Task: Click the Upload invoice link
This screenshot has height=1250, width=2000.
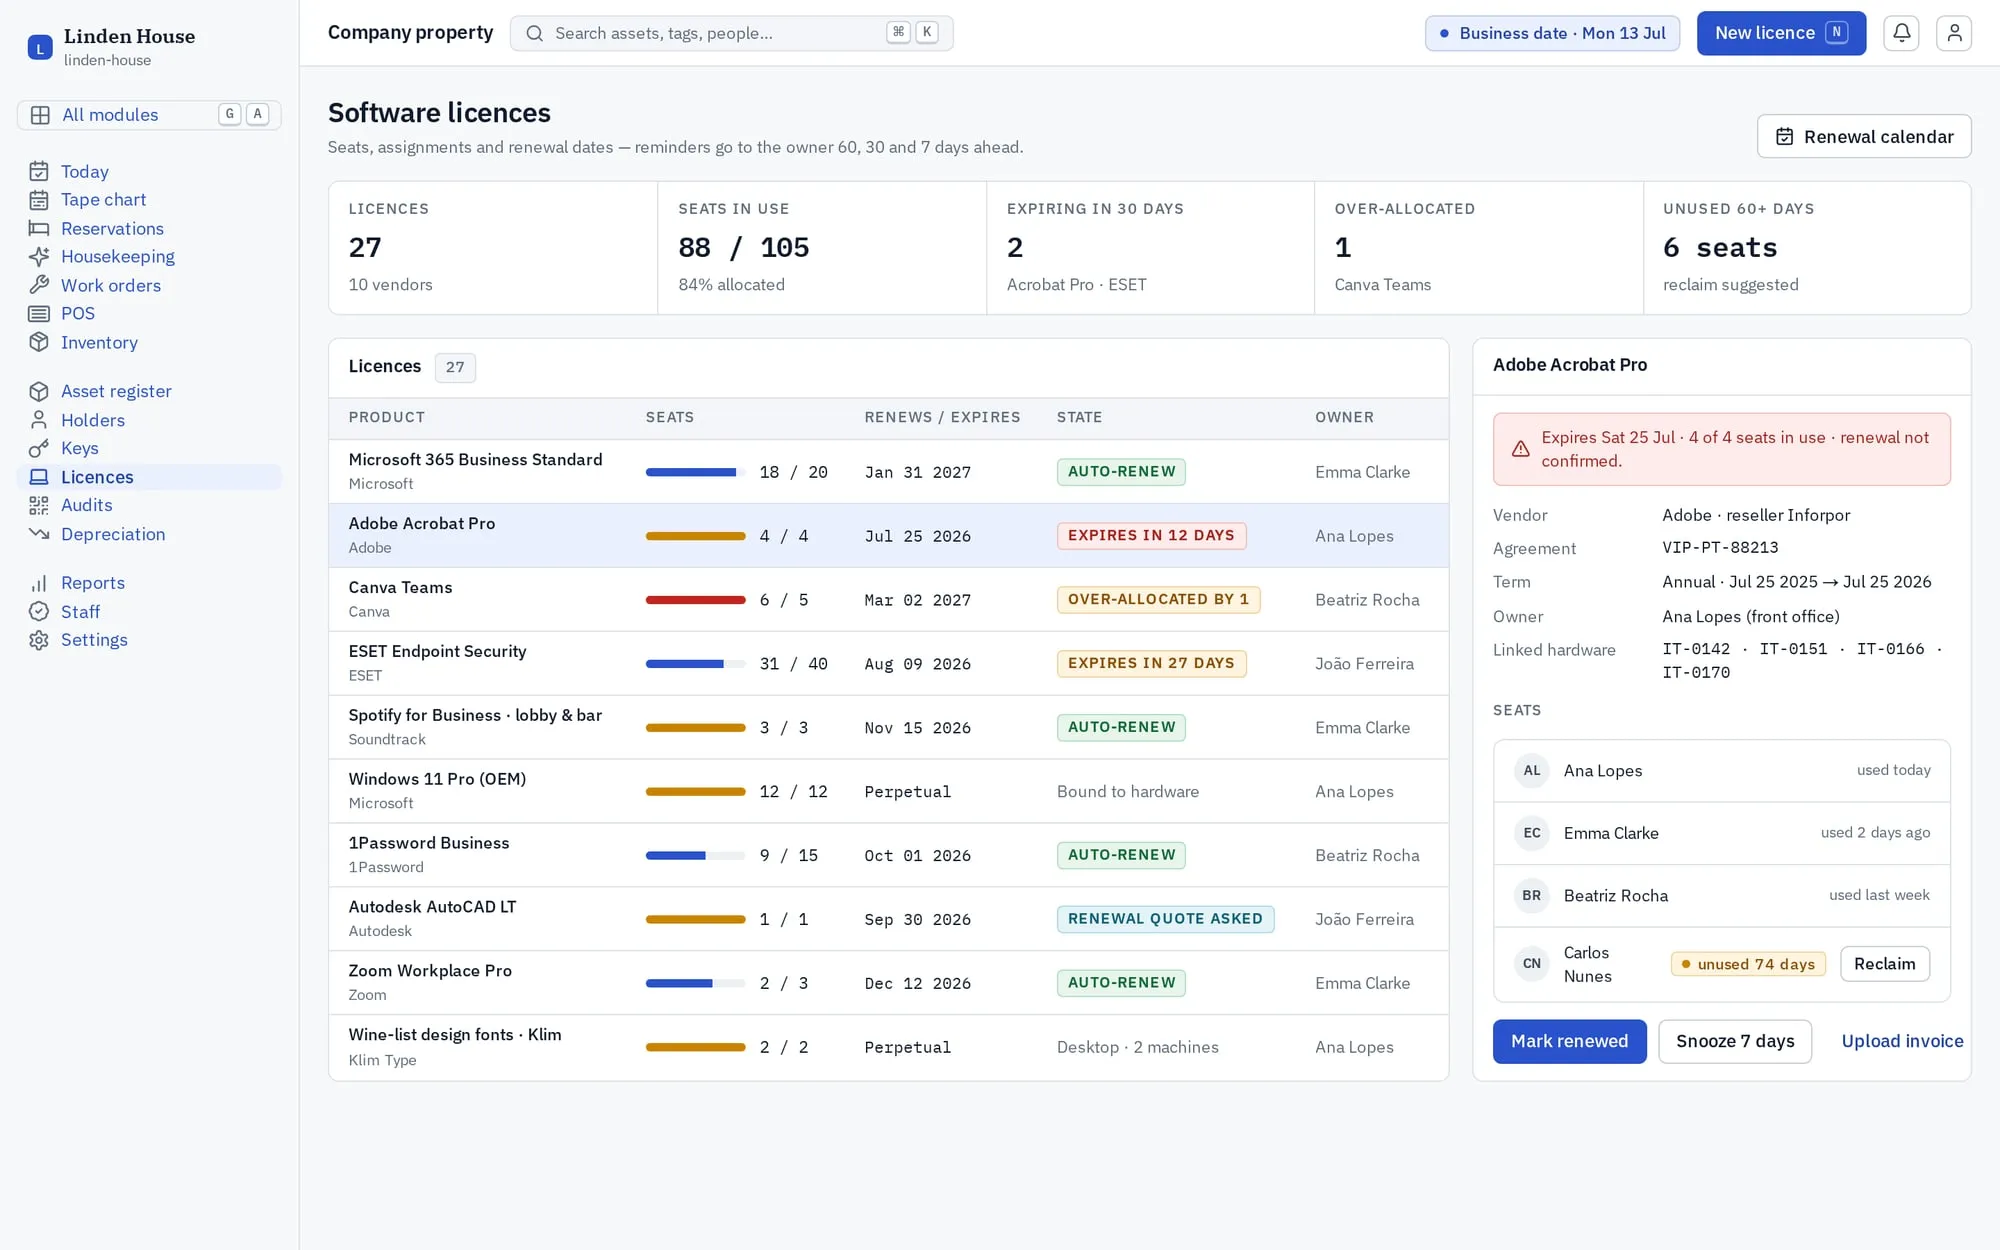Action: (x=1902, y=1041)
